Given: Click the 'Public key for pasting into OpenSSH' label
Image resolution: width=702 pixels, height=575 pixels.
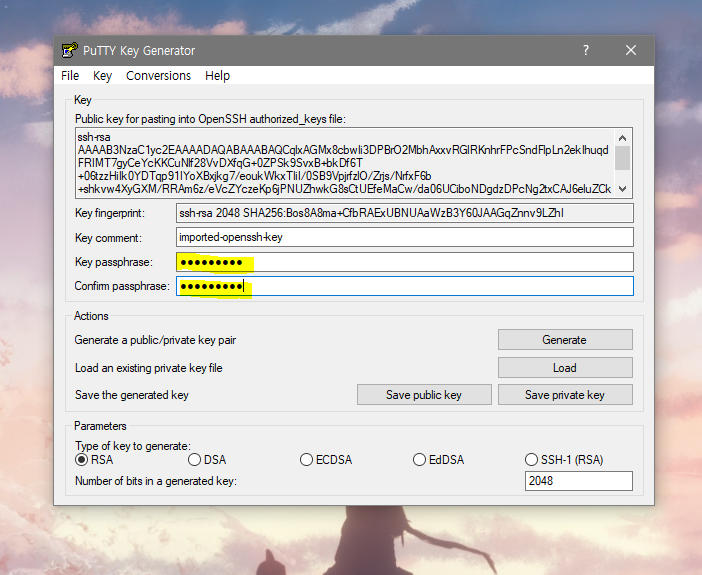Looking at the screenshot, I should click(210, 119).
